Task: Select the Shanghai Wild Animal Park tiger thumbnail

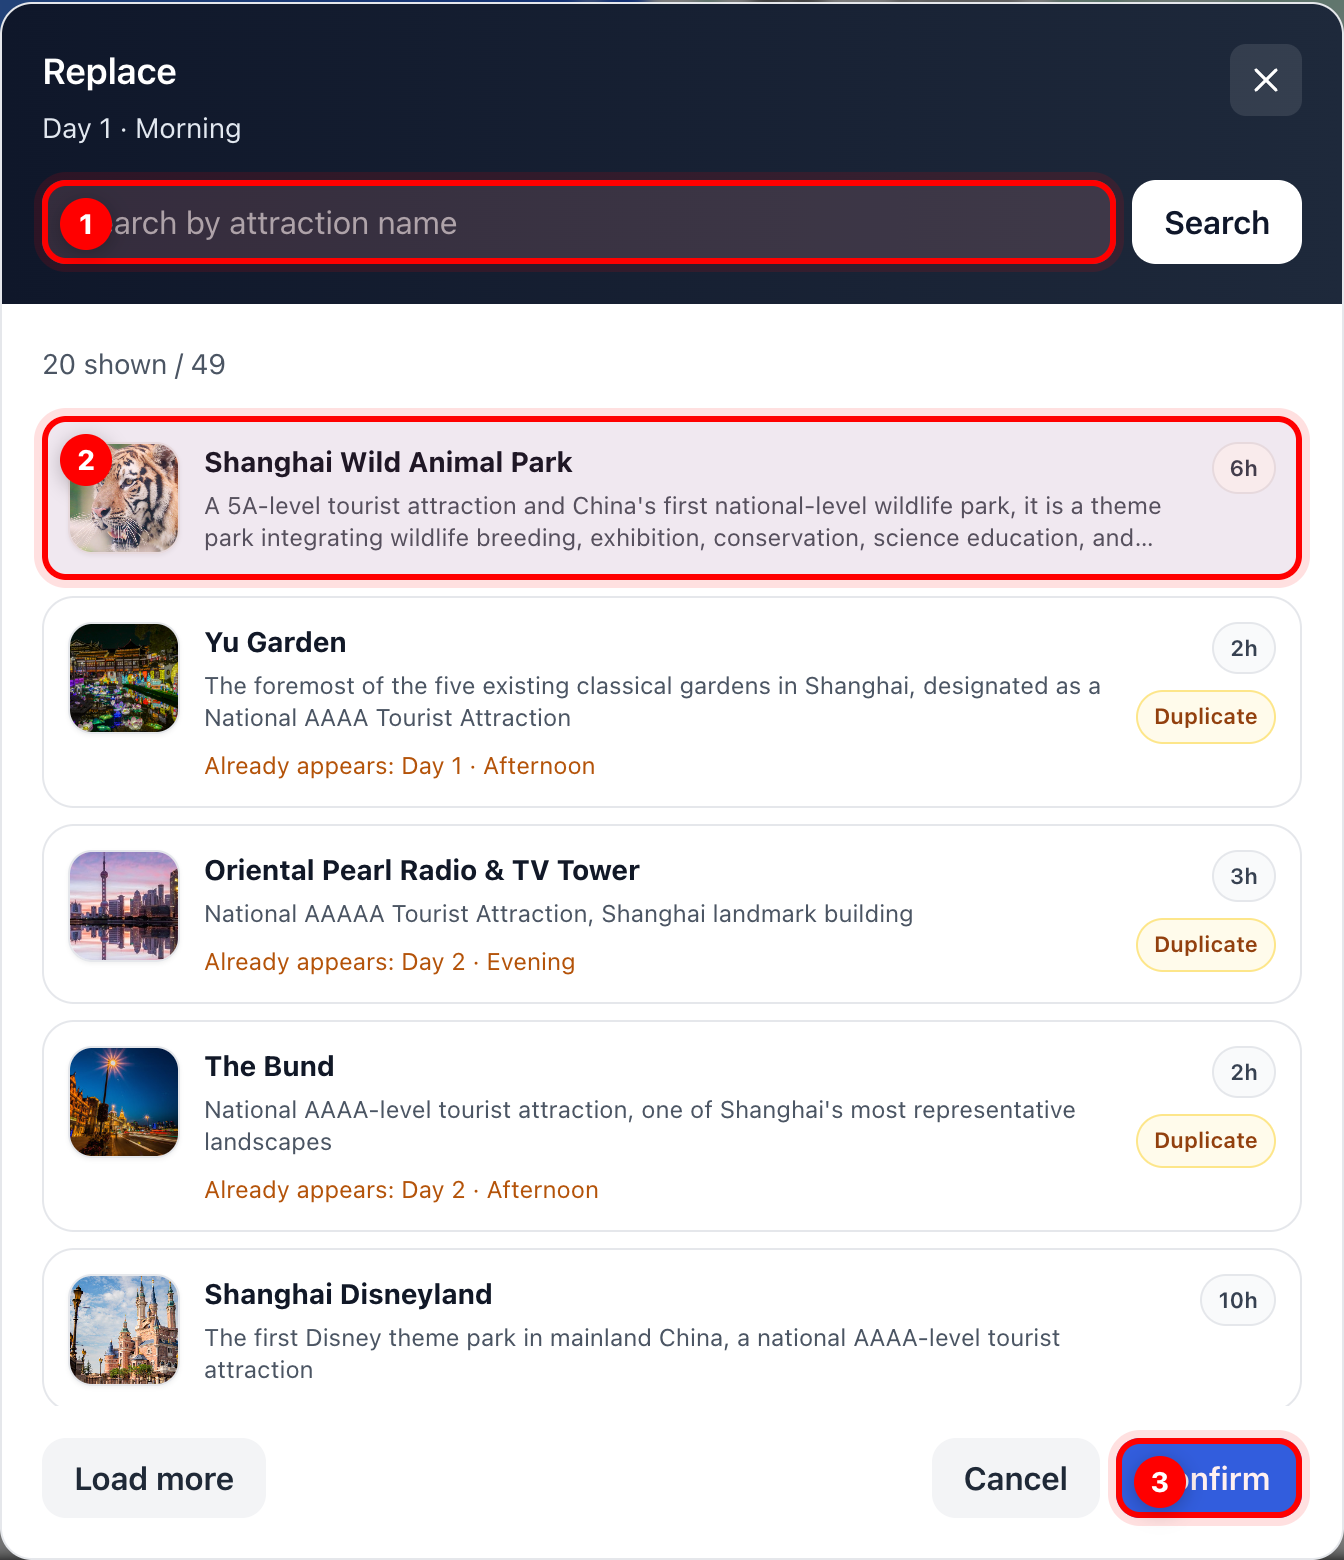Action: point(124,498)
